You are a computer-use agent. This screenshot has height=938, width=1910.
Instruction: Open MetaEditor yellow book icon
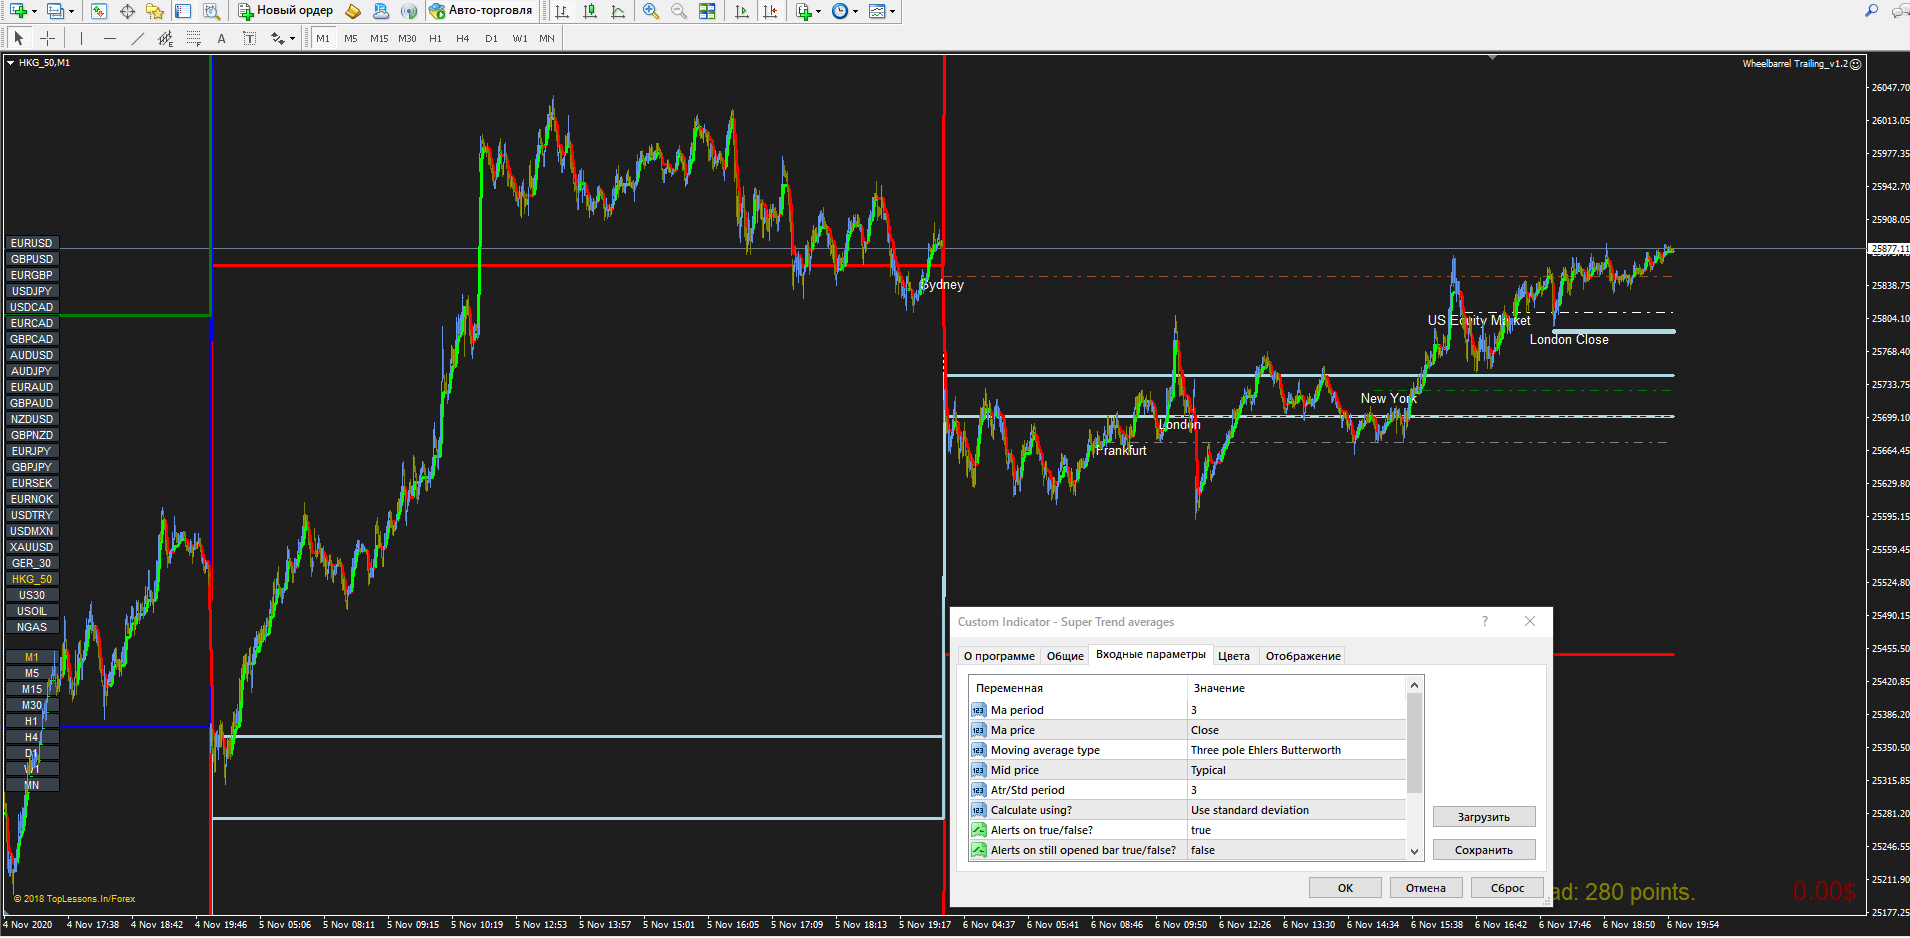tap(353, 11)
